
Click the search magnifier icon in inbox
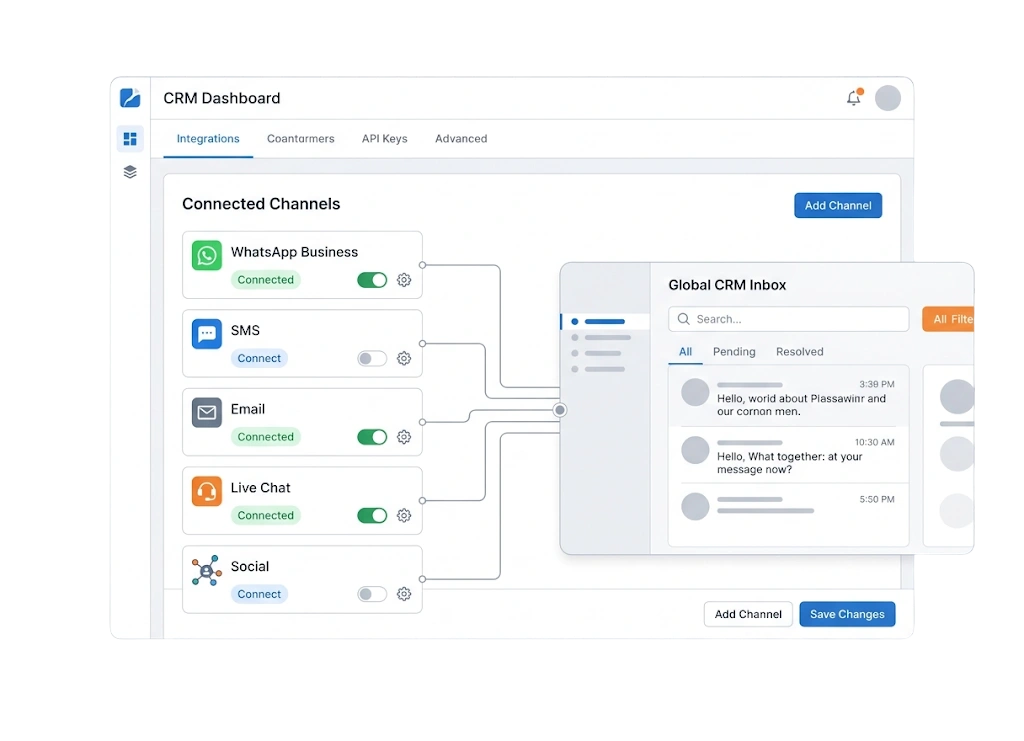point(684,319)
